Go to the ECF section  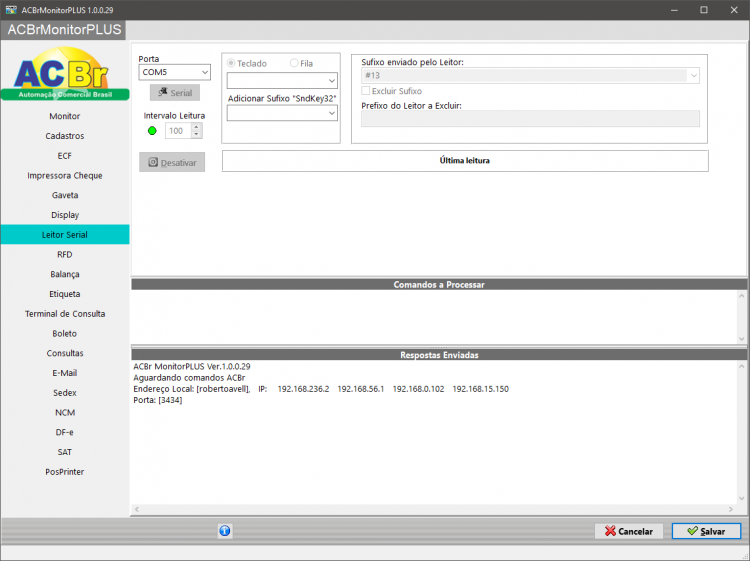click(65, 156)
